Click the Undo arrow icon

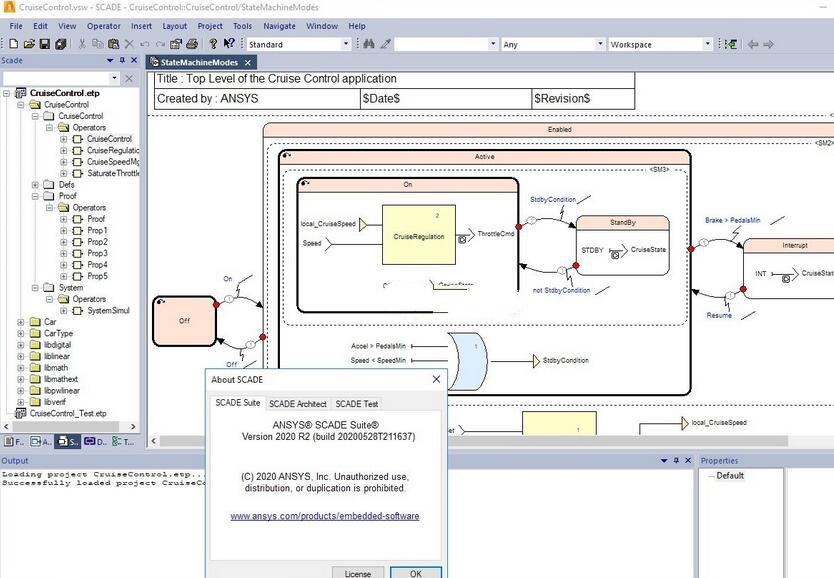(x=144, y=44)
